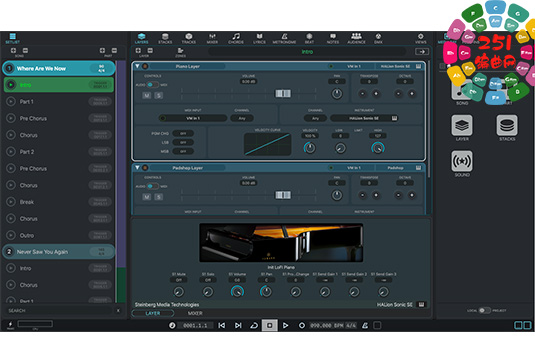
Task: Collapse the Padshop Layer triangle
Action: (137, 168)
